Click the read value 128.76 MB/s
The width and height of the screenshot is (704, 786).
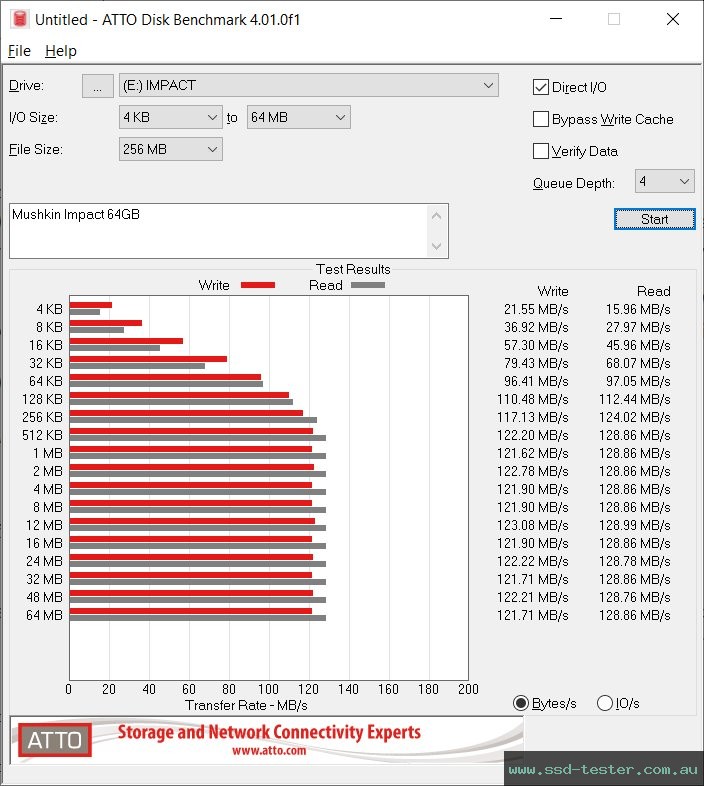(x=634, y=598)
